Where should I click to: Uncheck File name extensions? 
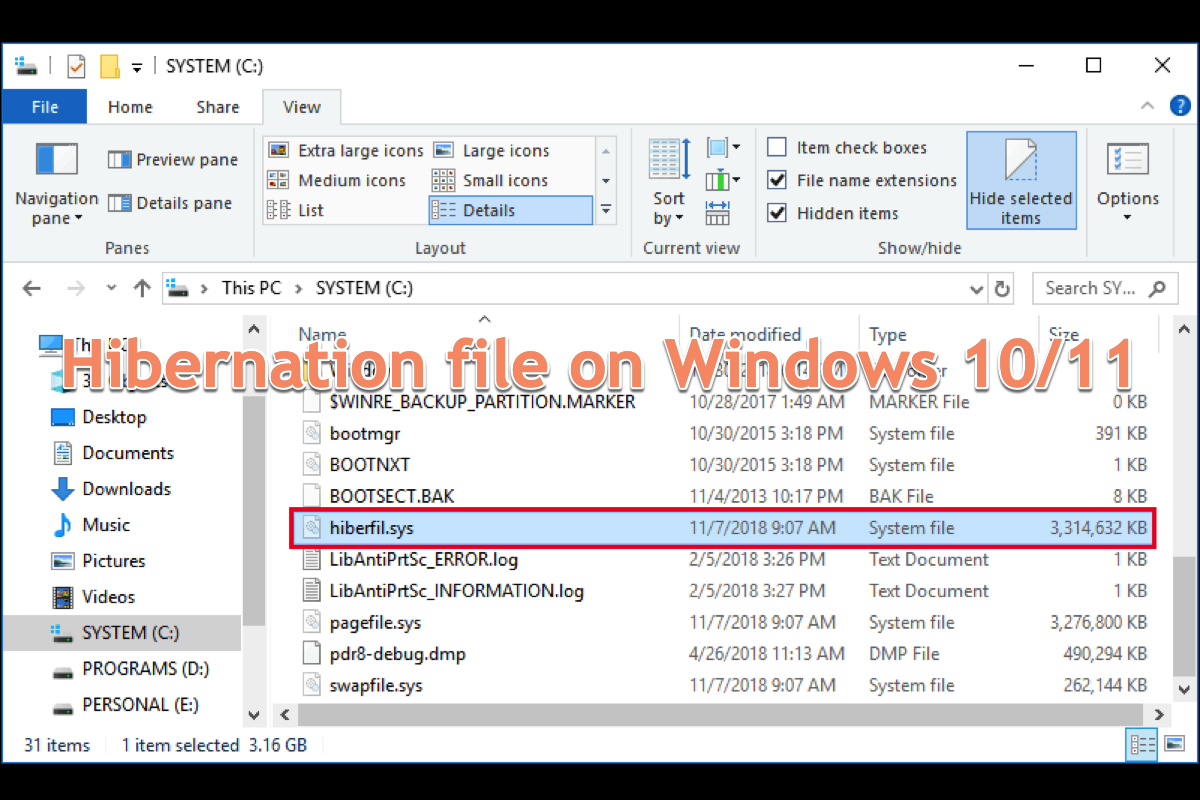pos(777,181)
